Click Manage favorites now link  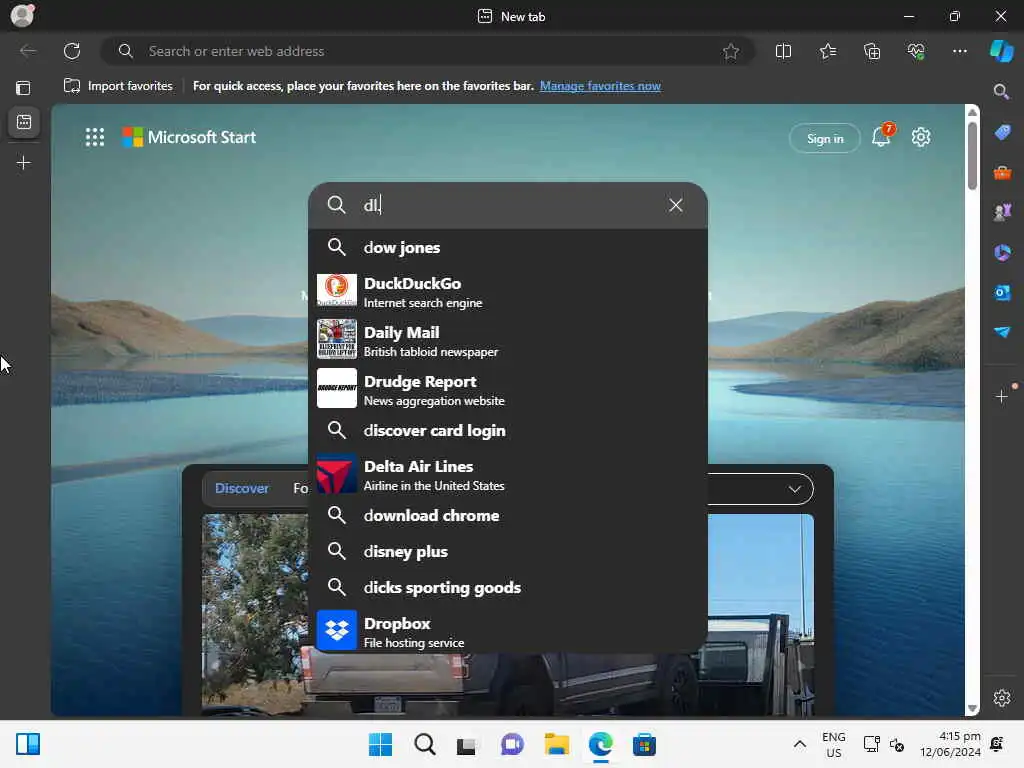point(600,86)
